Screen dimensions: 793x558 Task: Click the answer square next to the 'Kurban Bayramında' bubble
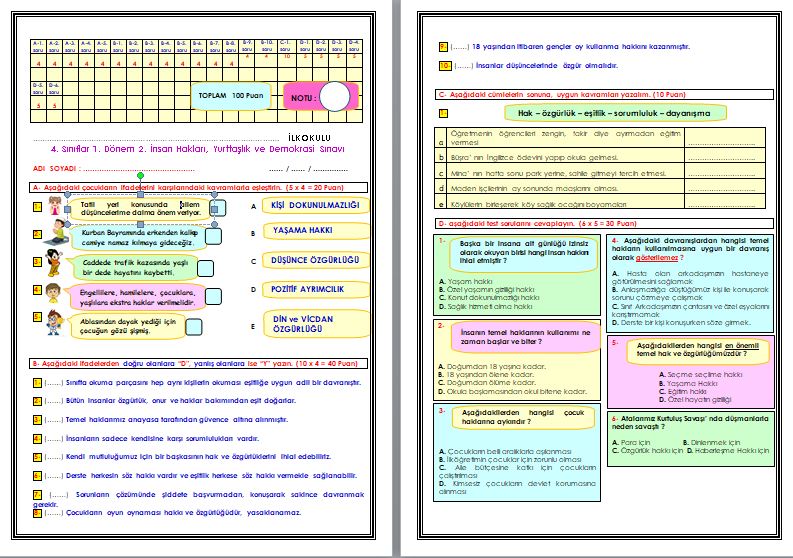coord(213,236)
